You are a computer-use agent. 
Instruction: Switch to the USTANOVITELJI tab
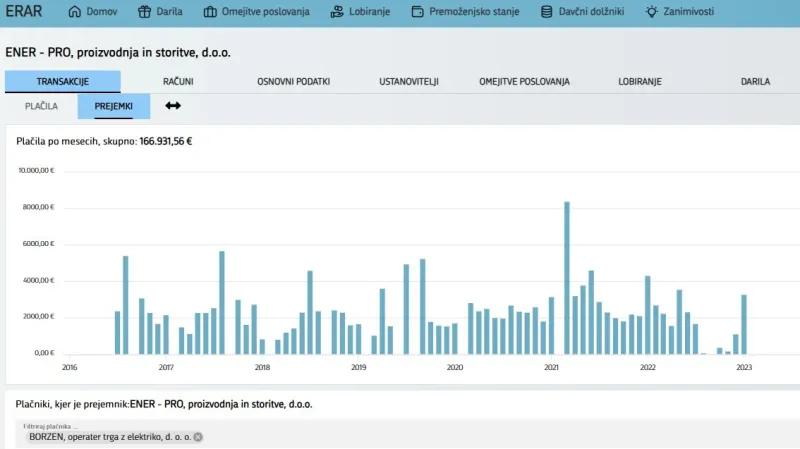coord(409,82)
